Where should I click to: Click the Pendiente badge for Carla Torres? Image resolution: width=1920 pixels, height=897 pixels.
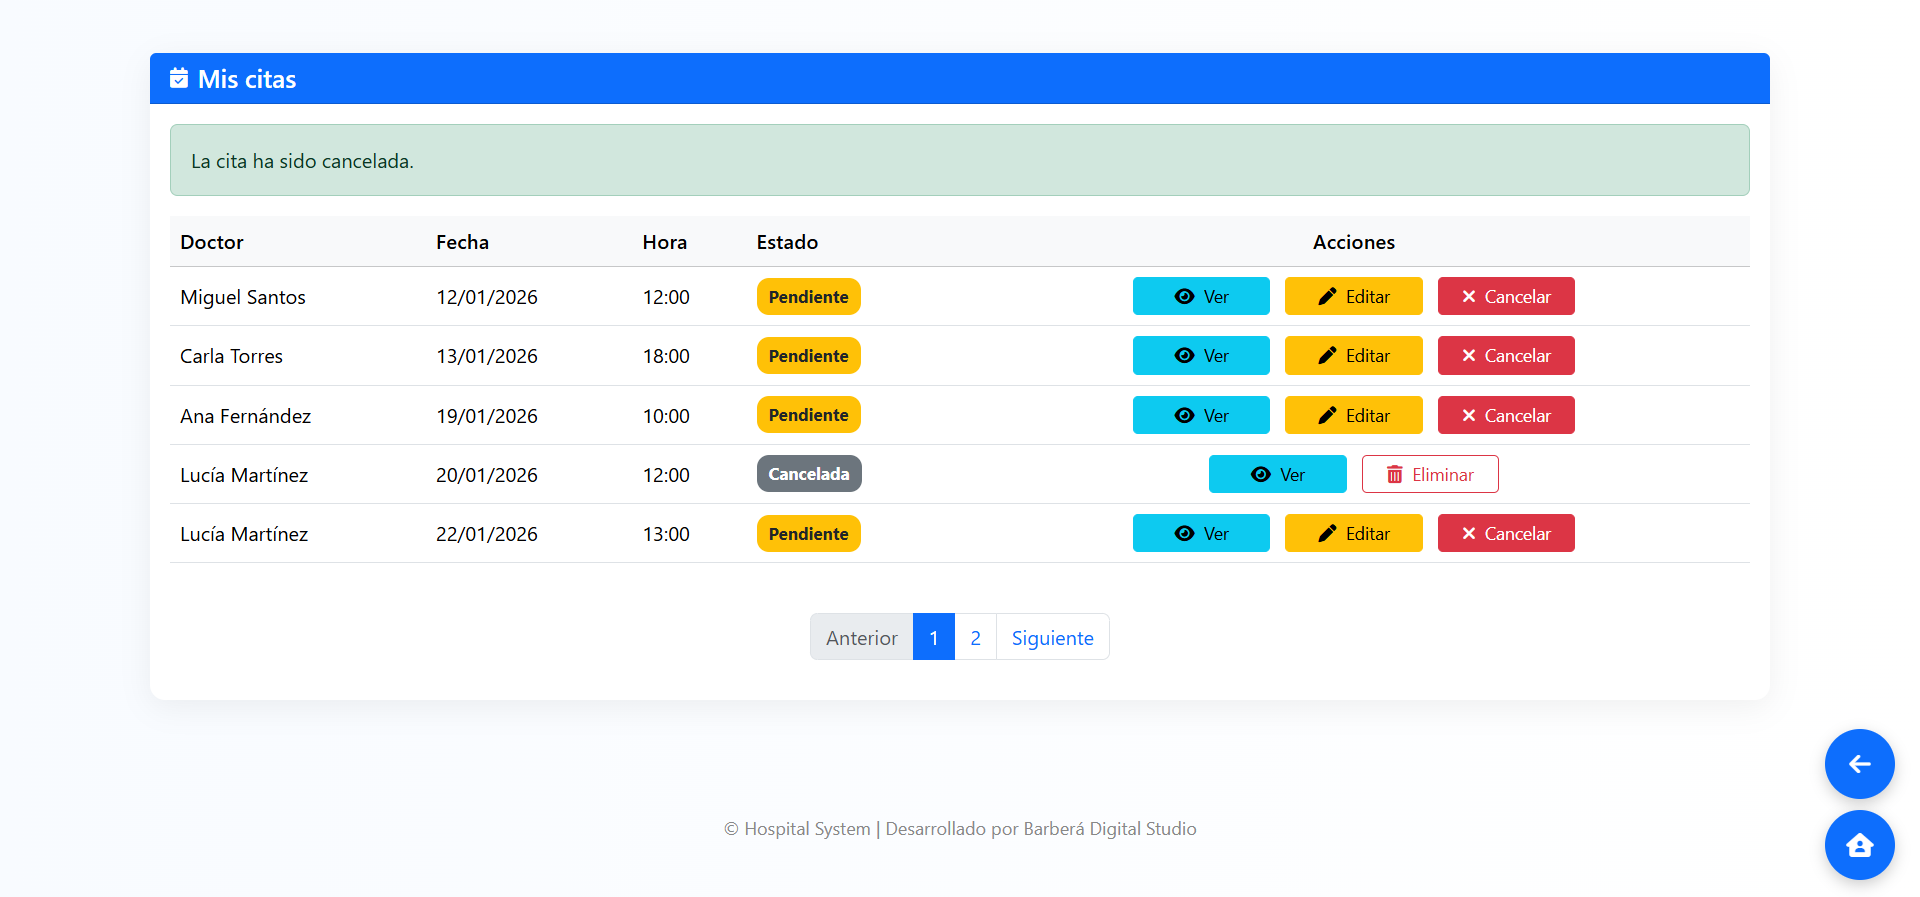(808, 355)
